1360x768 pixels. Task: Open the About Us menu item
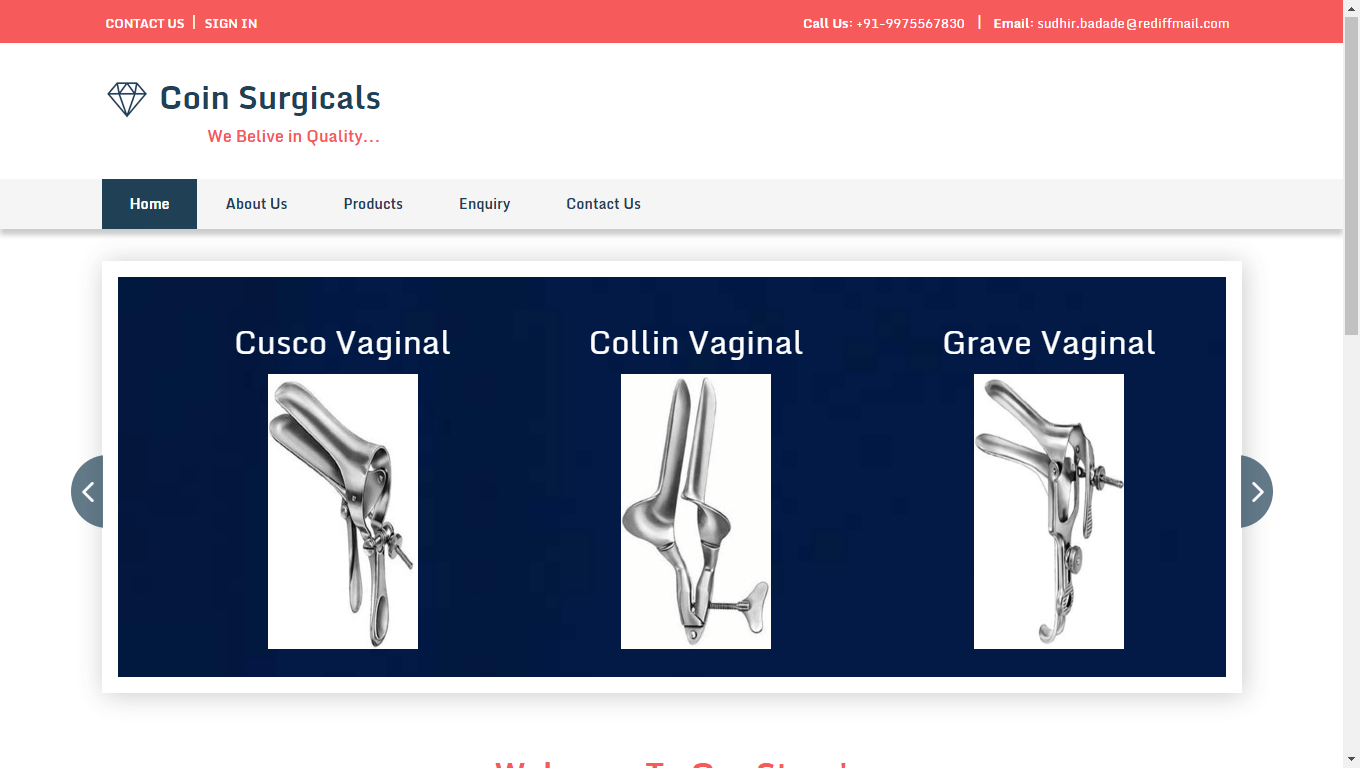click(256, 204)
